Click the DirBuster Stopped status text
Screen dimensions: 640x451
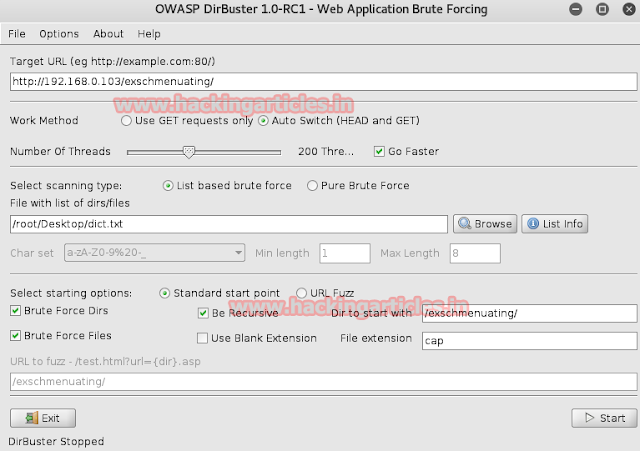point(56,442)
